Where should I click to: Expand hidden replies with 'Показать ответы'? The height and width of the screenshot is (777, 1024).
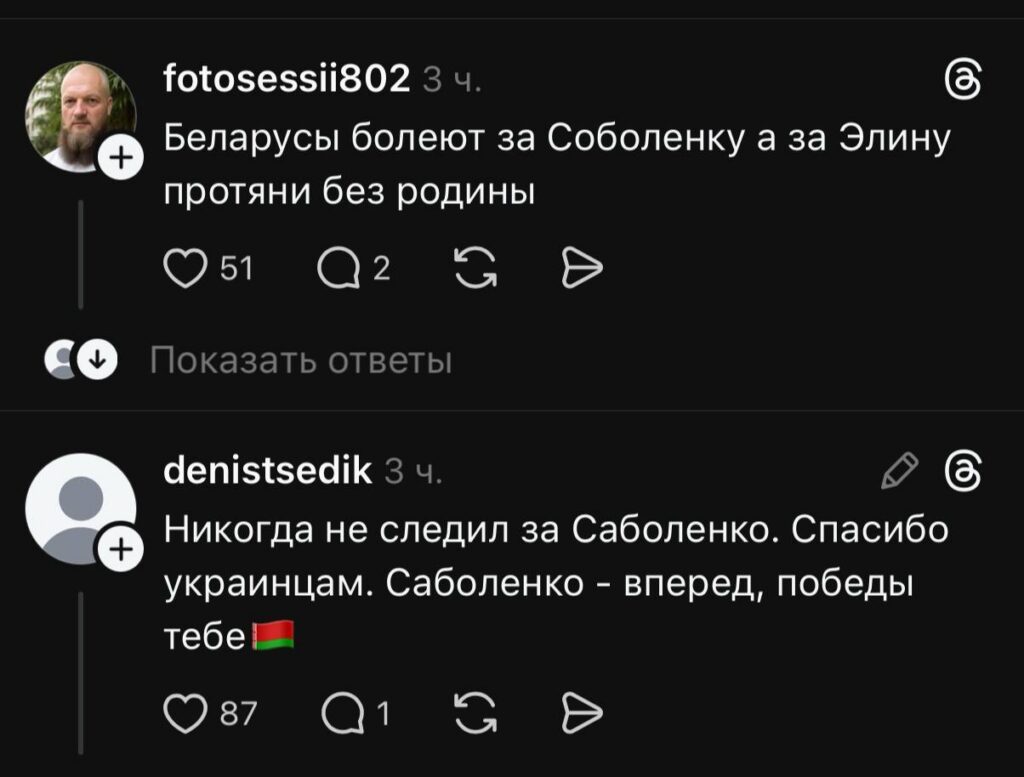coord(301,360)
